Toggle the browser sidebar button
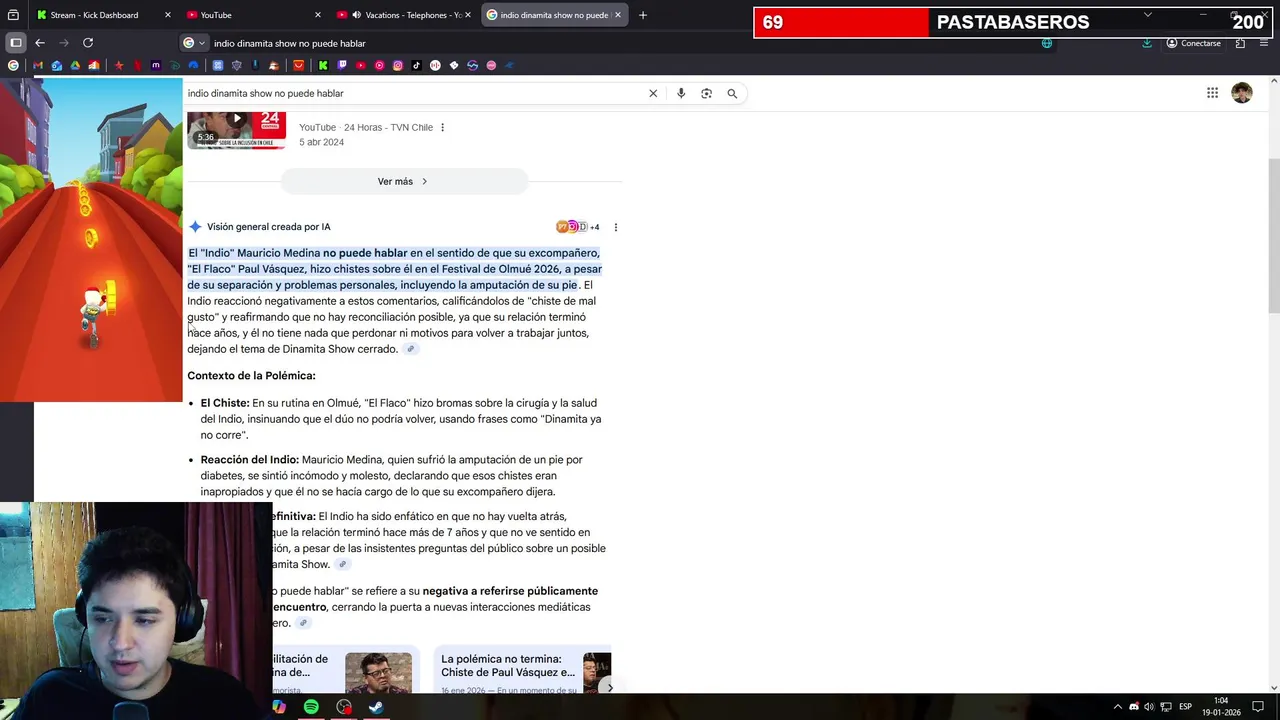The height and width of the screenshot is (720, 1280). coord(16,43)
